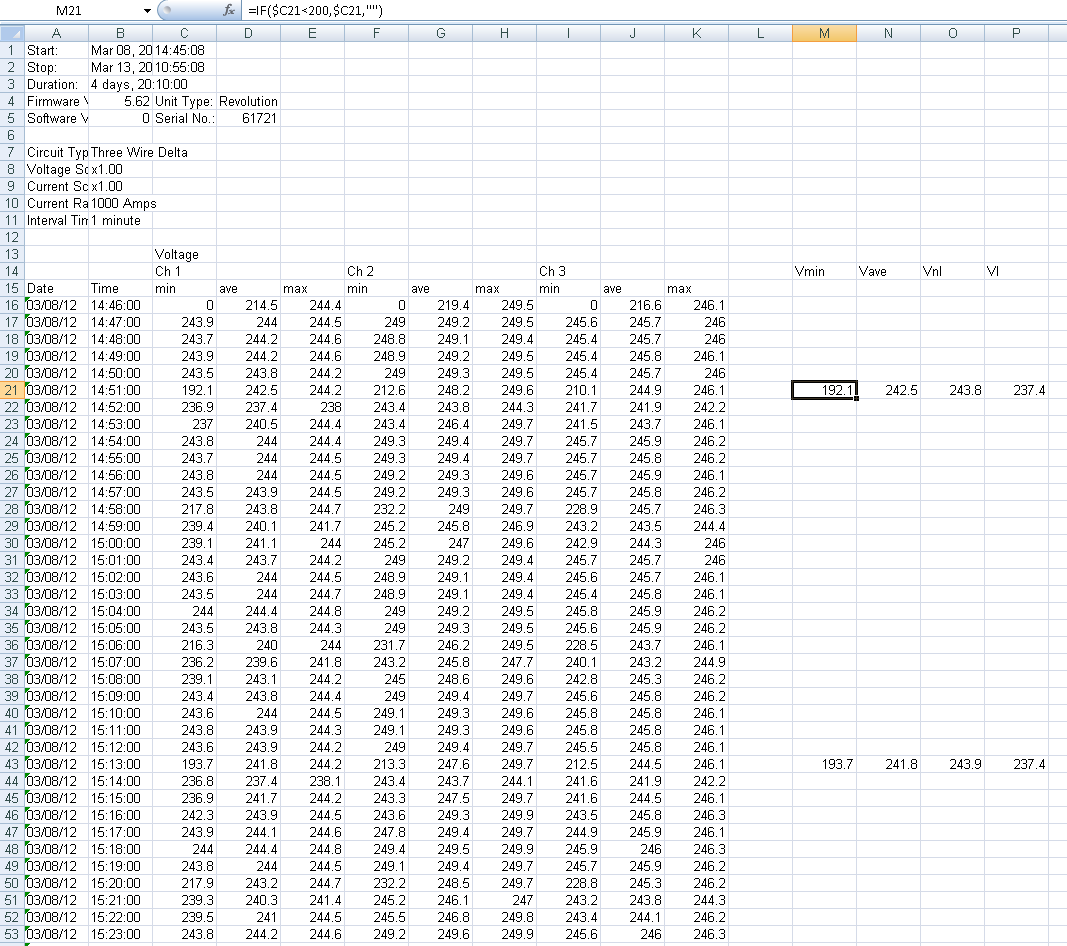Select the 1000 Amps cell
The height and width of the screenshot is (946, 1067).
pyautogui.click(x=121, y=203)
